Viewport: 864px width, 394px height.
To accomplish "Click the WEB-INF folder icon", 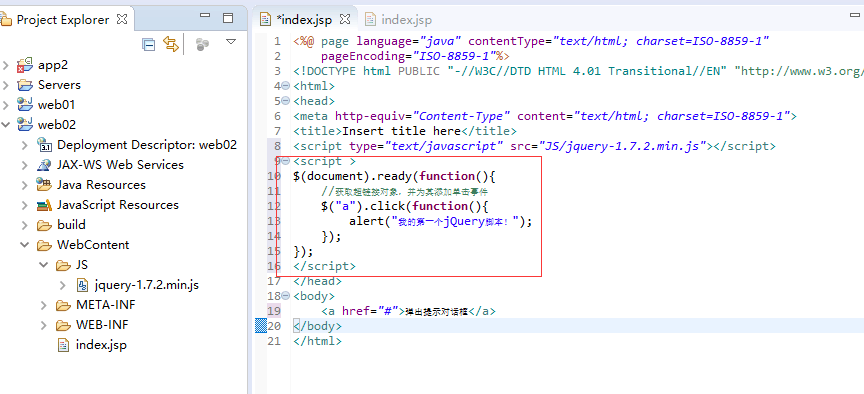I will [63, 325].
